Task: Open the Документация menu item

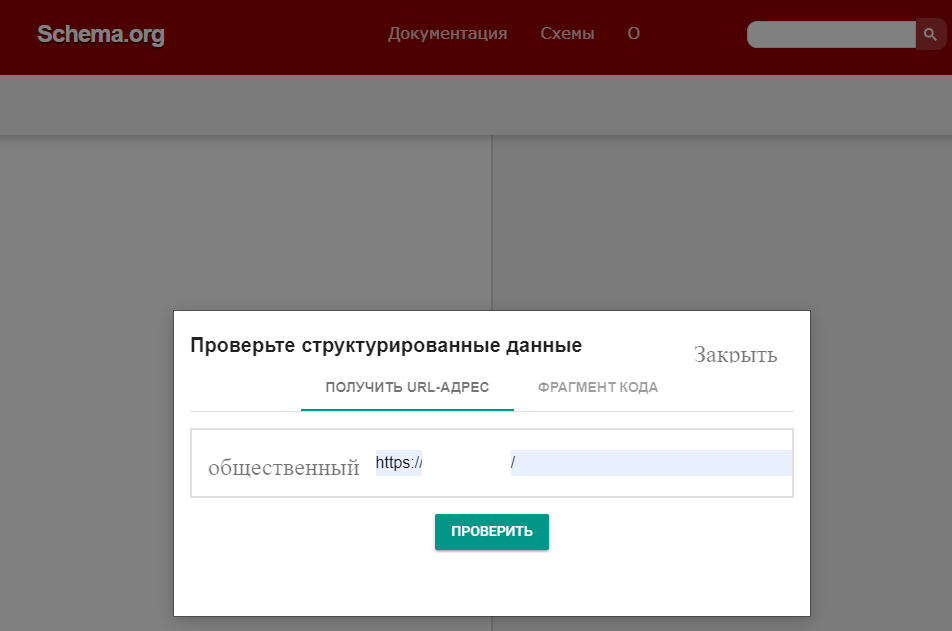Action: 447,34
